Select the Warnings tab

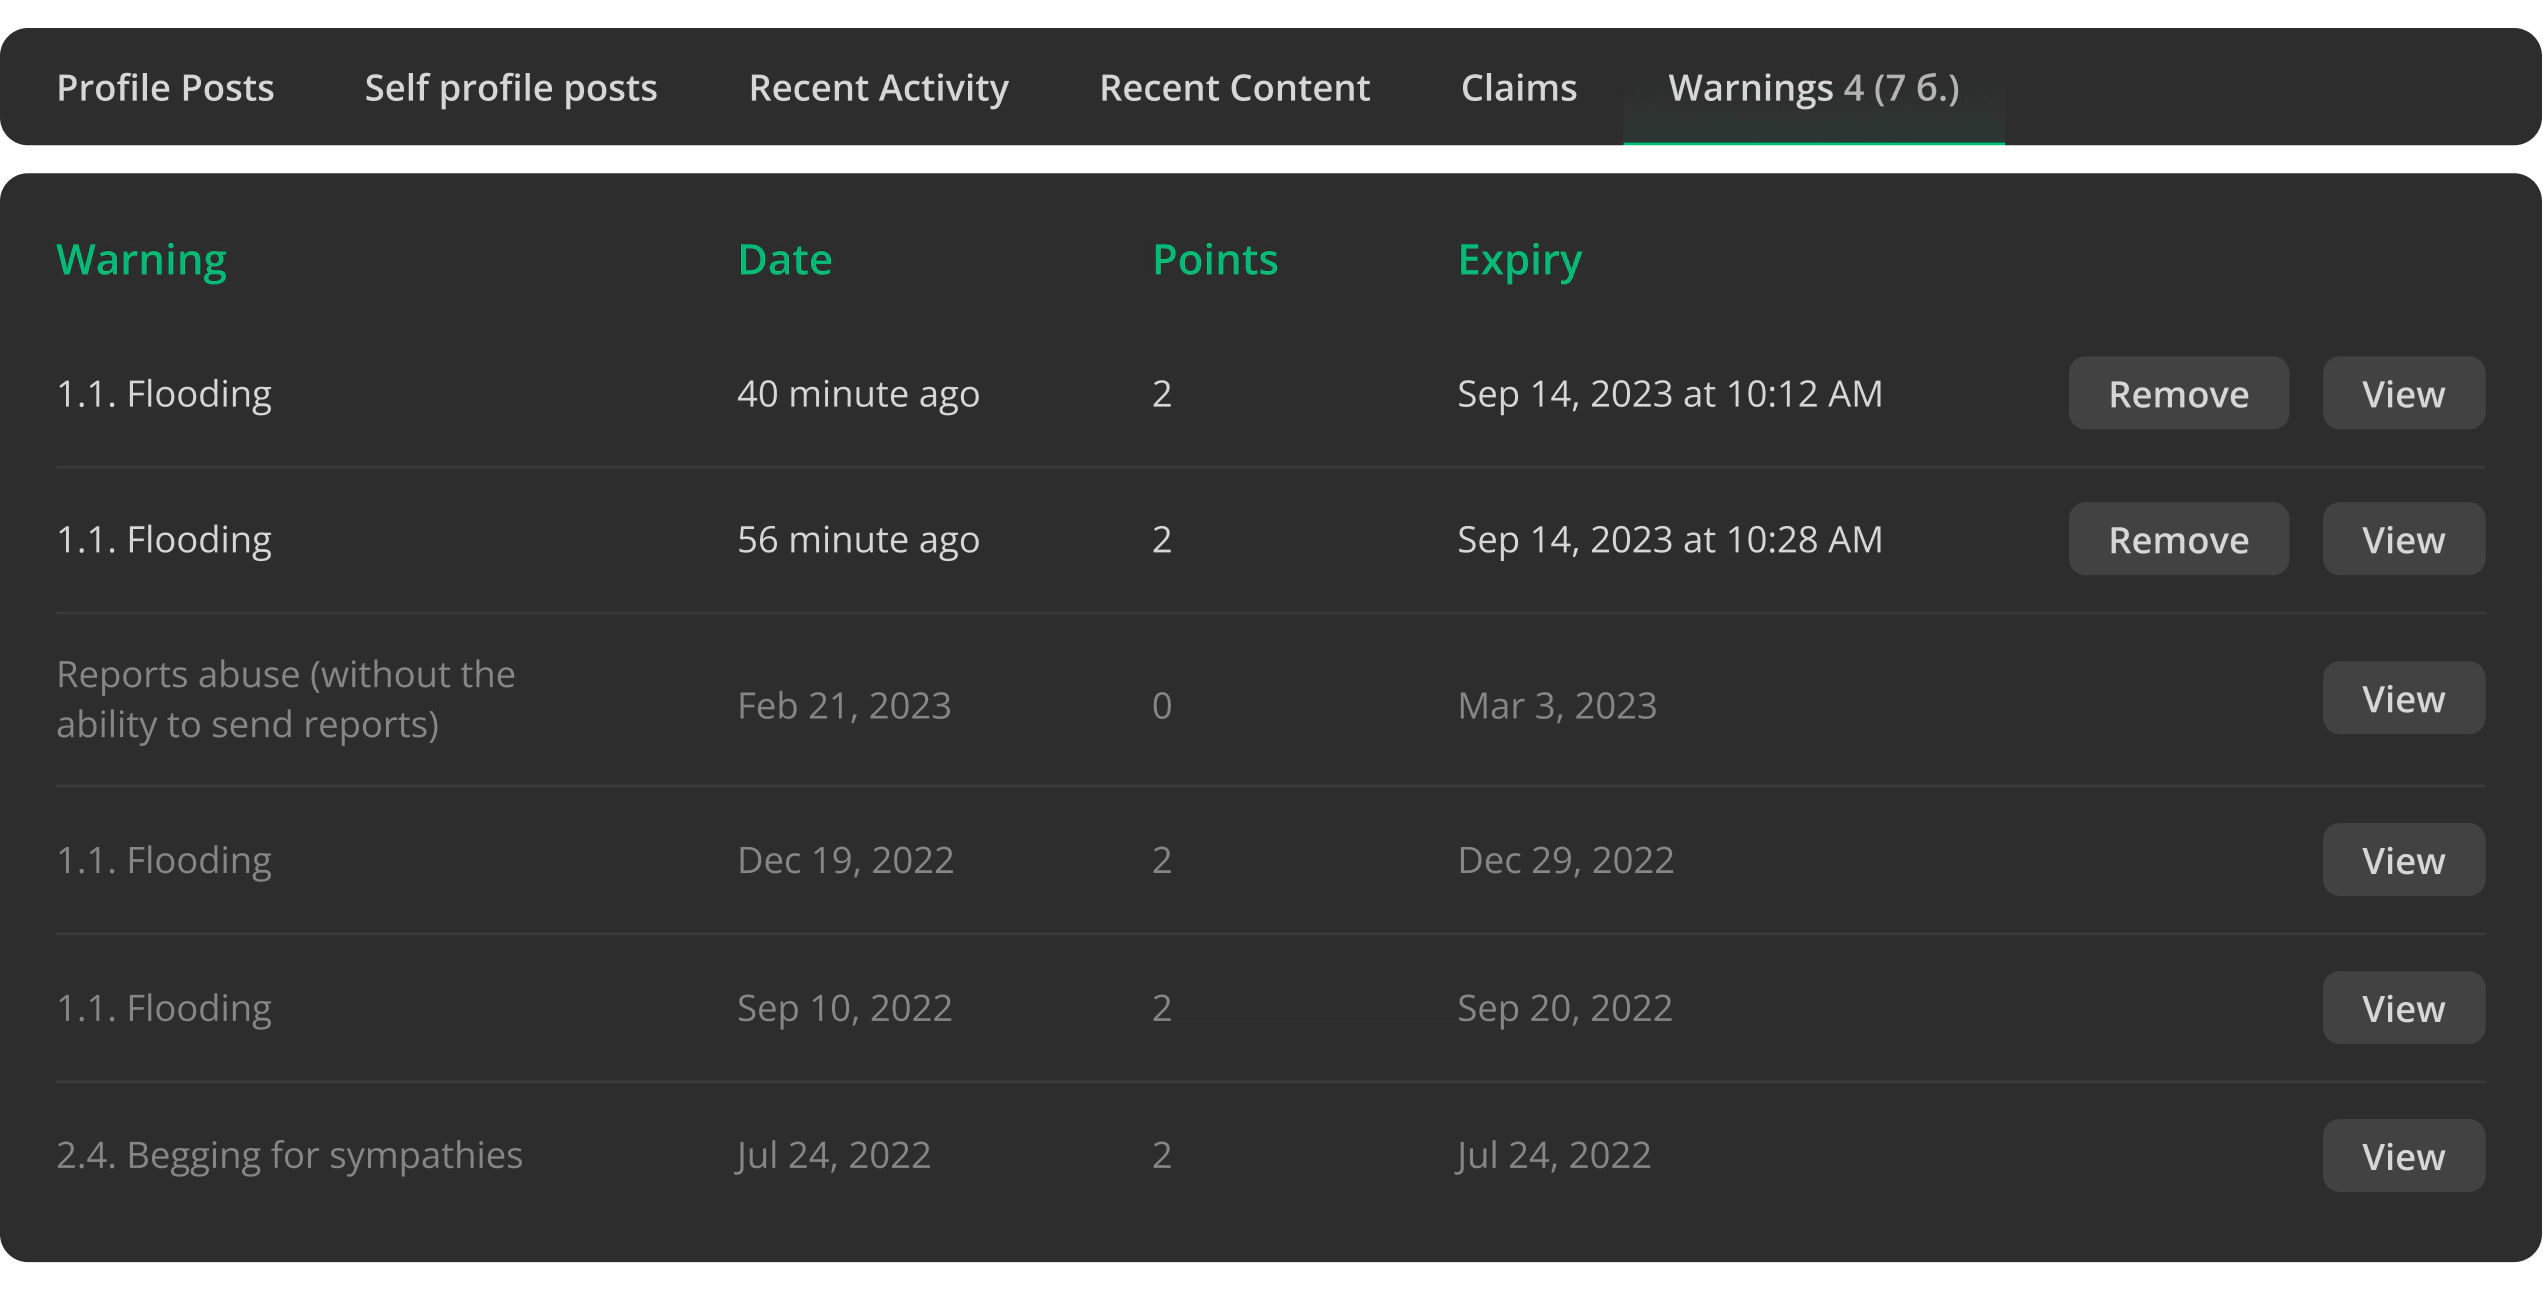pos(1813,88)
